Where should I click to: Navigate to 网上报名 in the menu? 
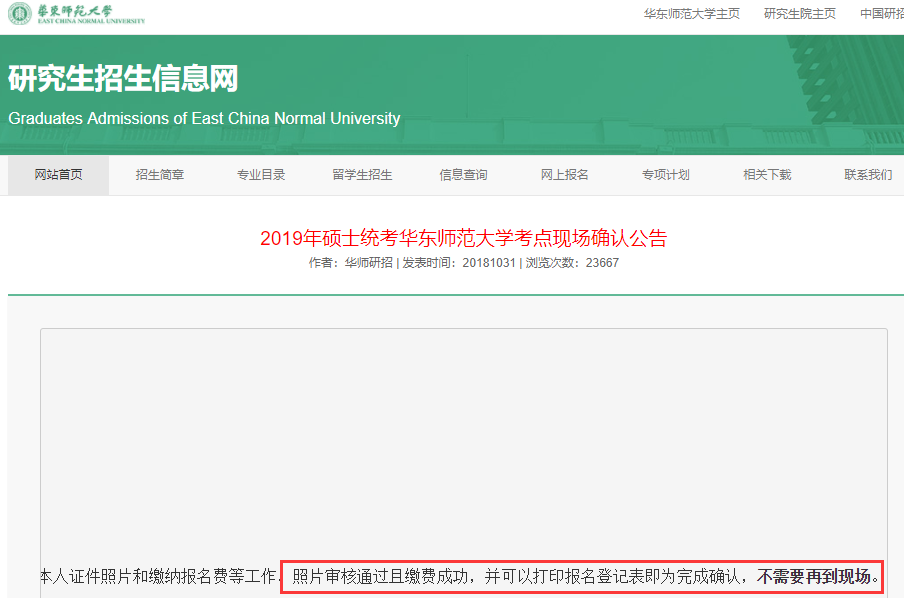(x=565, y=175)
